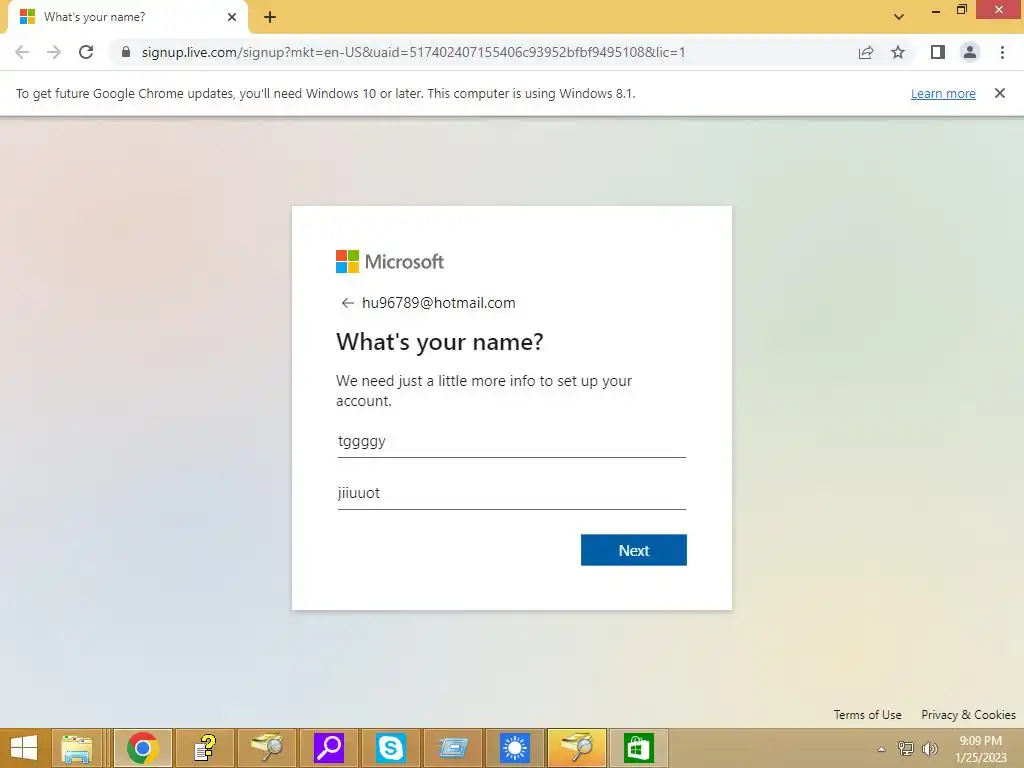Reload the current page
Image resolution: width=1024 pixels, height=768 pixels.
point(86,52)
